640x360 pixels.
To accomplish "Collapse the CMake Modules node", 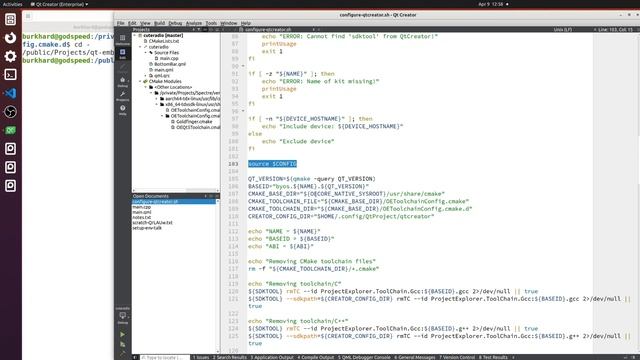I will (x=140, y=81).
